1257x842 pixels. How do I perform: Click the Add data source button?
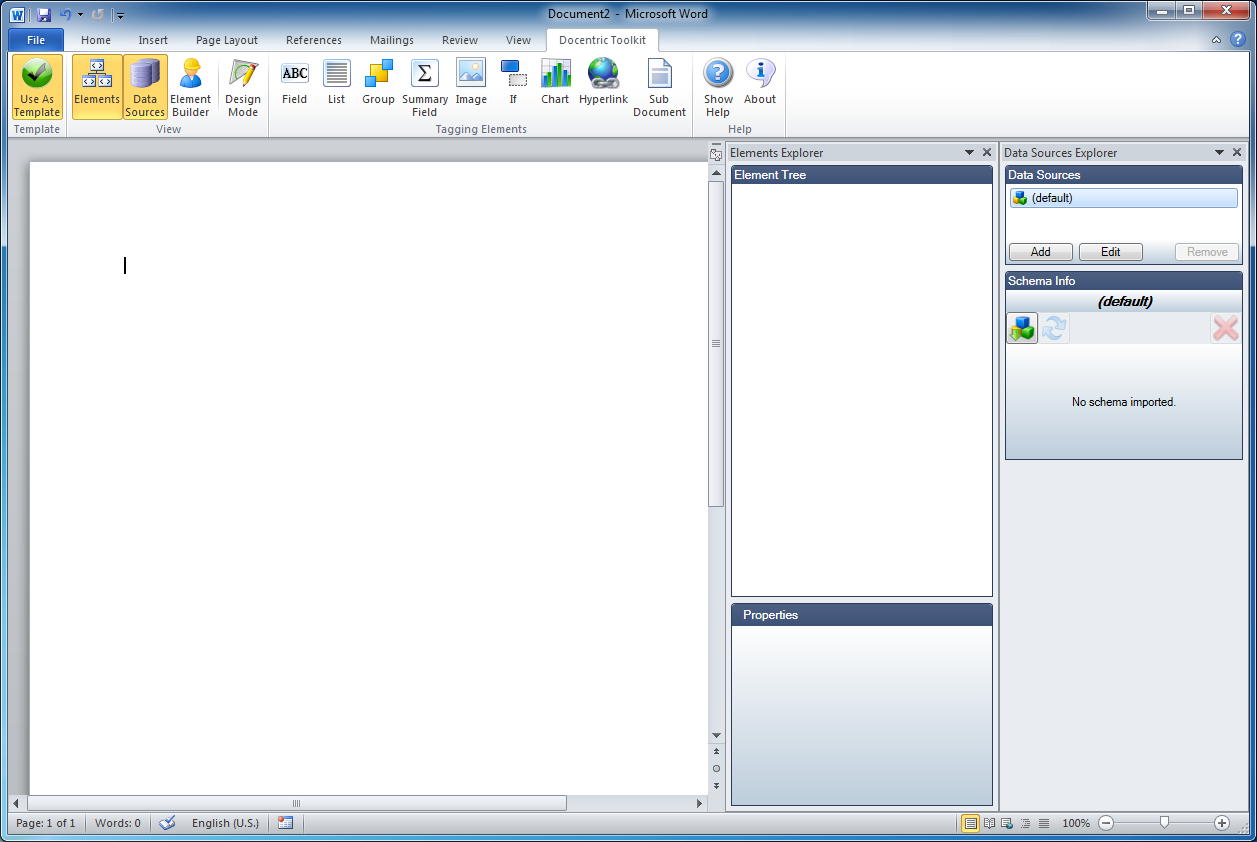coord(1040,252)
